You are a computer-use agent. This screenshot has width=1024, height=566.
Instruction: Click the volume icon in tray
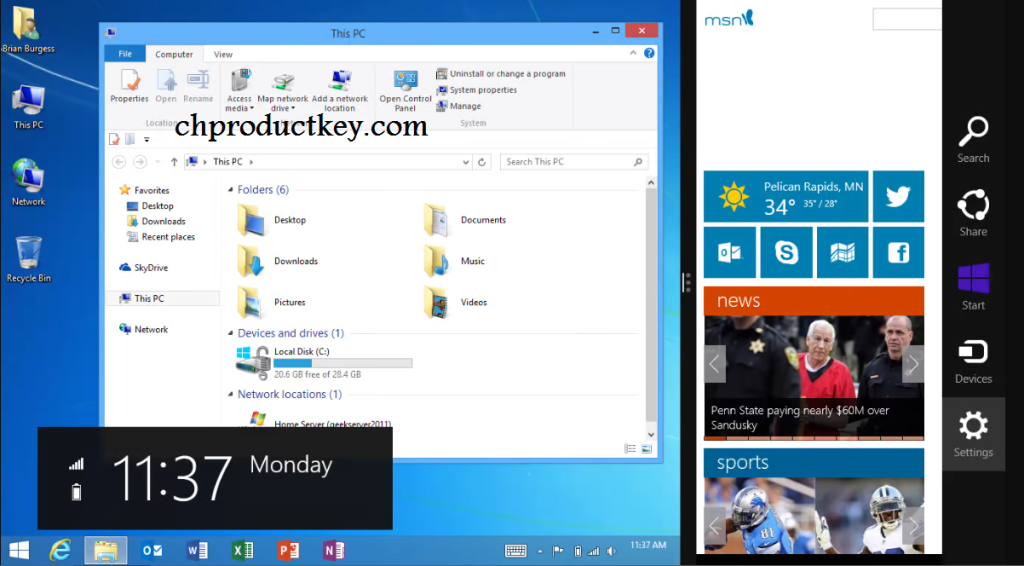611,551
